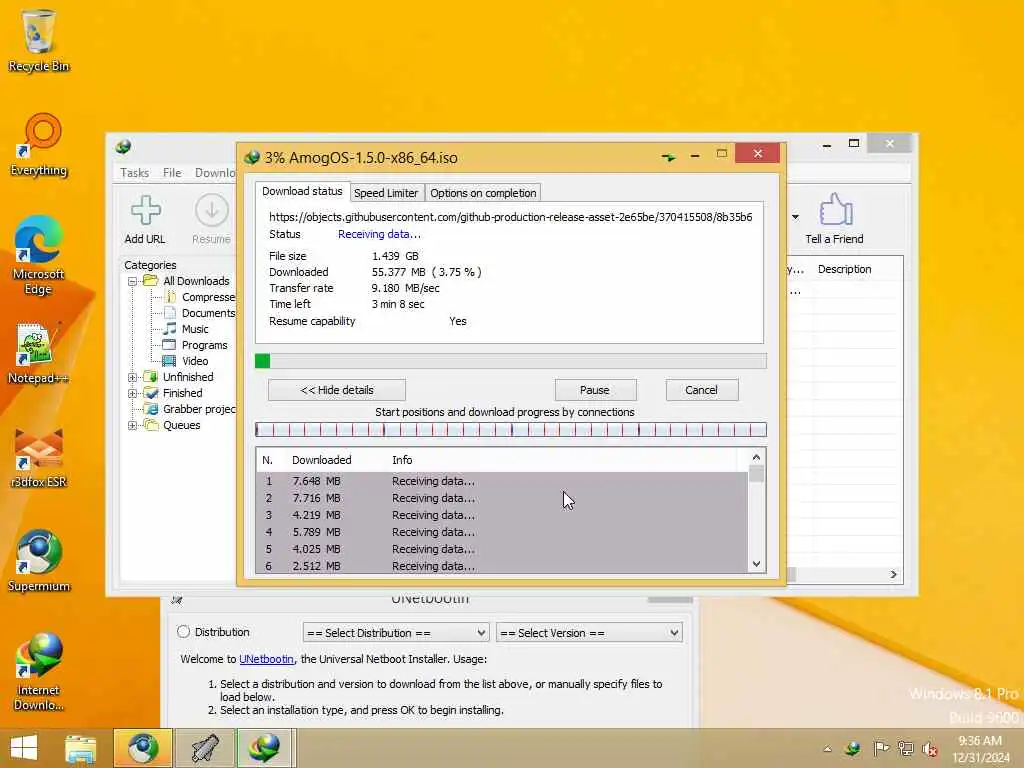The image size is (1024, 768).
Task: Select connection row 3 with 4.219 MB
Action: click(502, 515)
